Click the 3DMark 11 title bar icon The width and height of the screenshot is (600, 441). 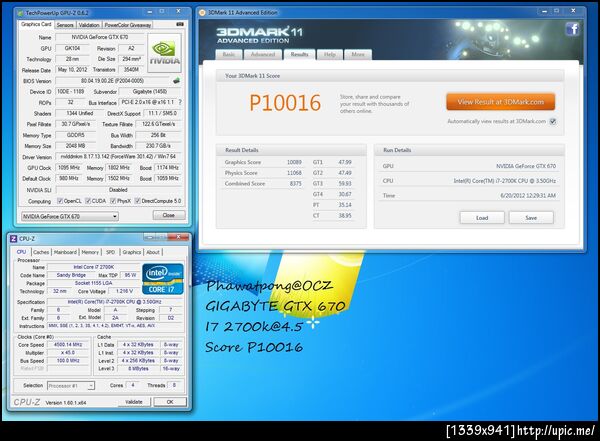202,13
